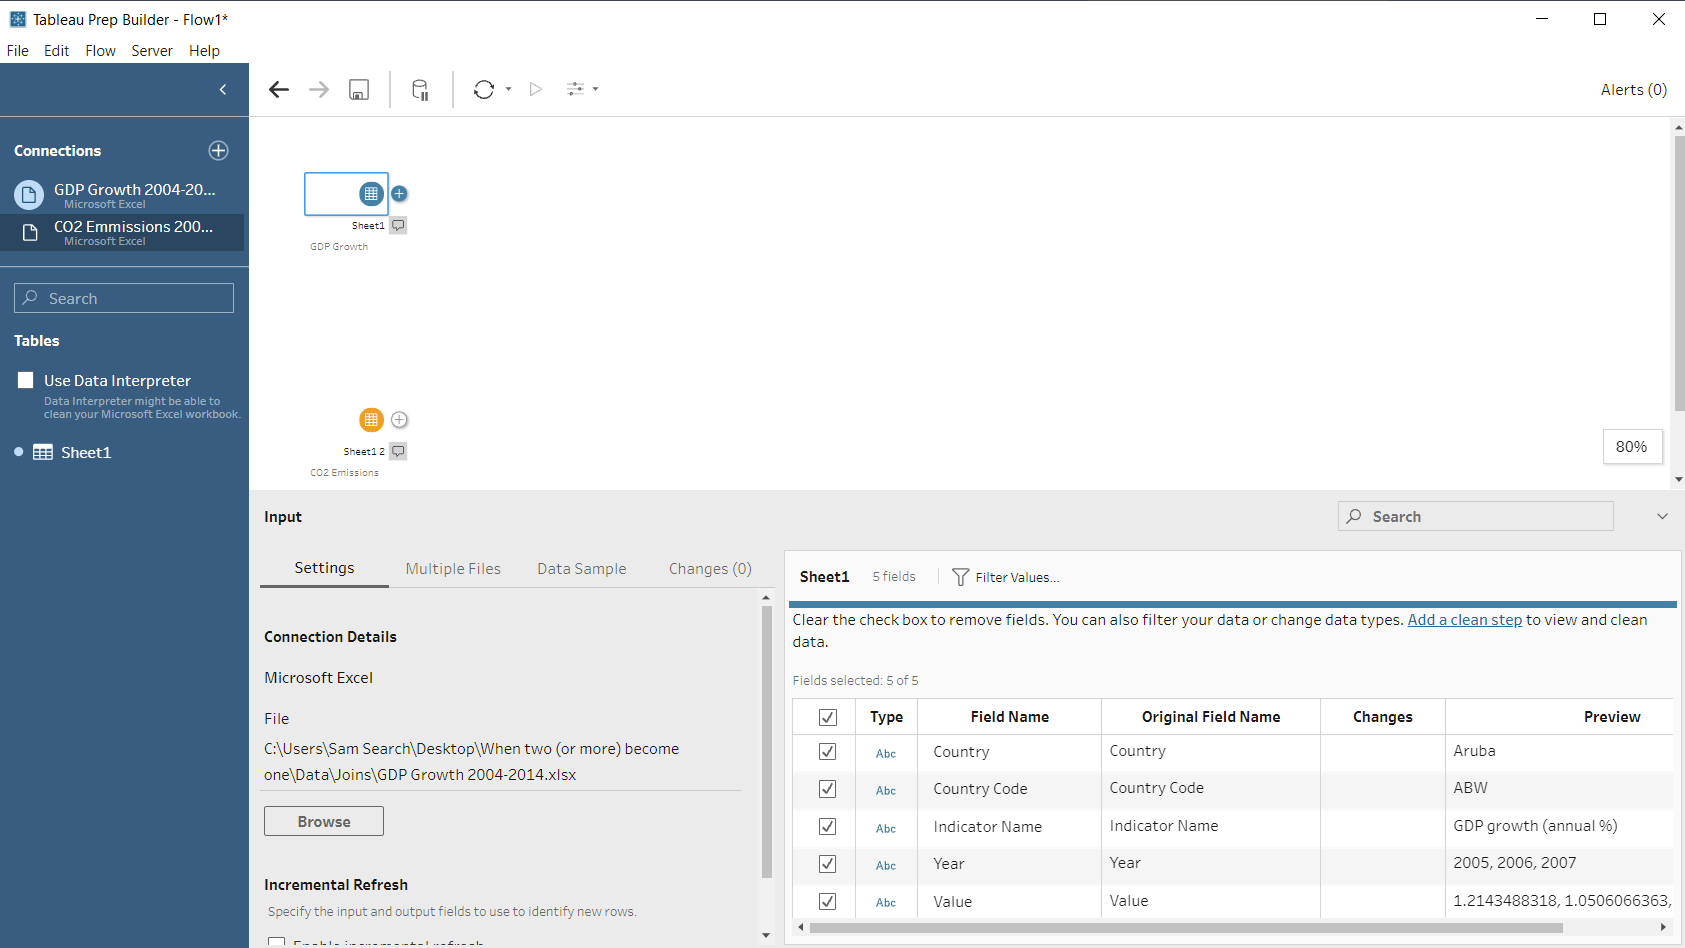Add a connection with the plus icon

point(218,150)
